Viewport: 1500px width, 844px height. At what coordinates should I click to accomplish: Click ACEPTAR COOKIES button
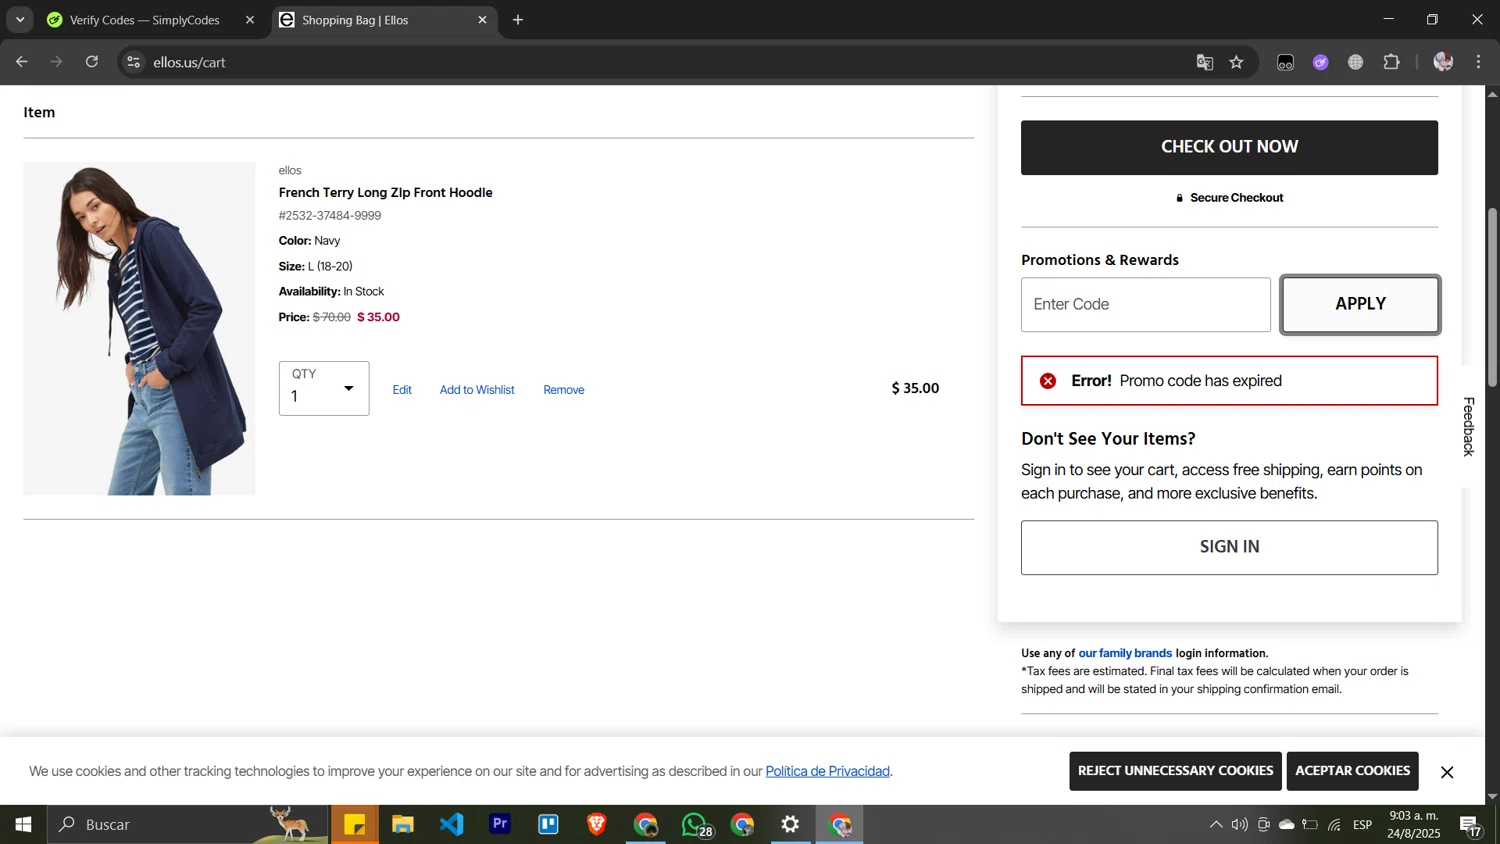pos(1352,771)
